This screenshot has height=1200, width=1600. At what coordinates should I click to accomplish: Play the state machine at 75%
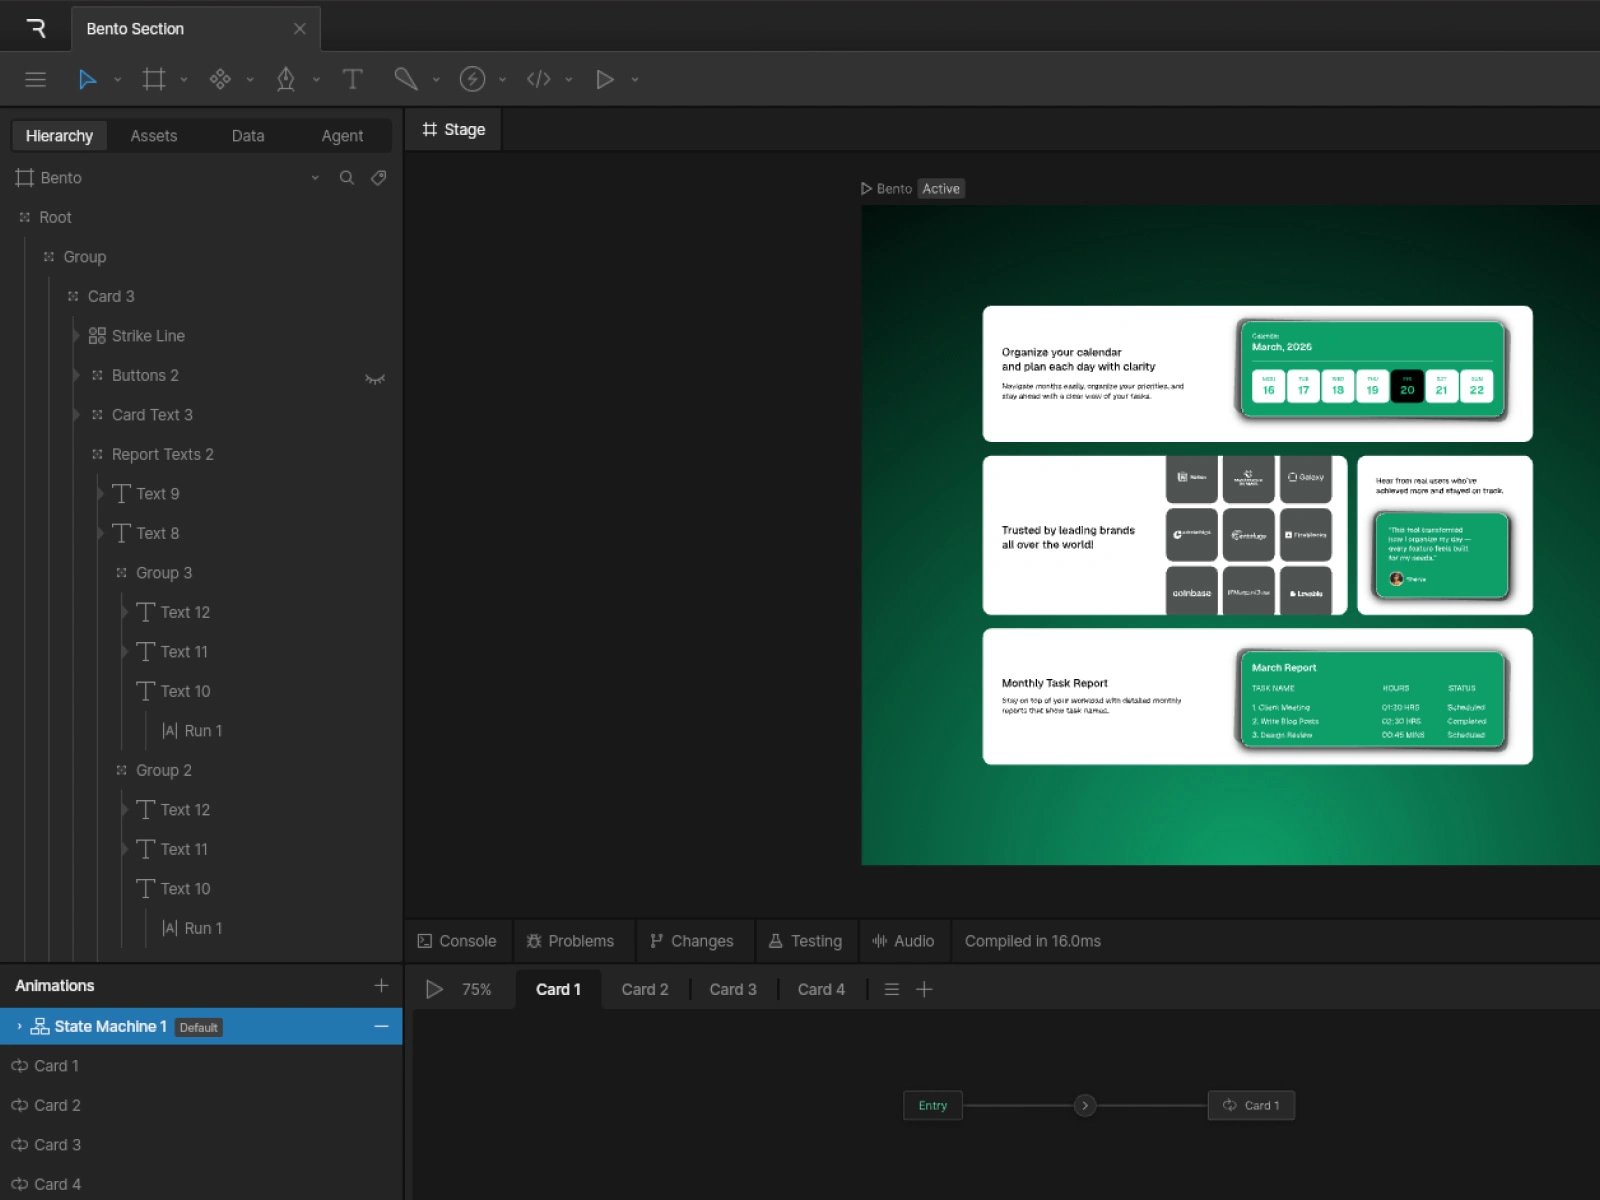tap(434, 989)
